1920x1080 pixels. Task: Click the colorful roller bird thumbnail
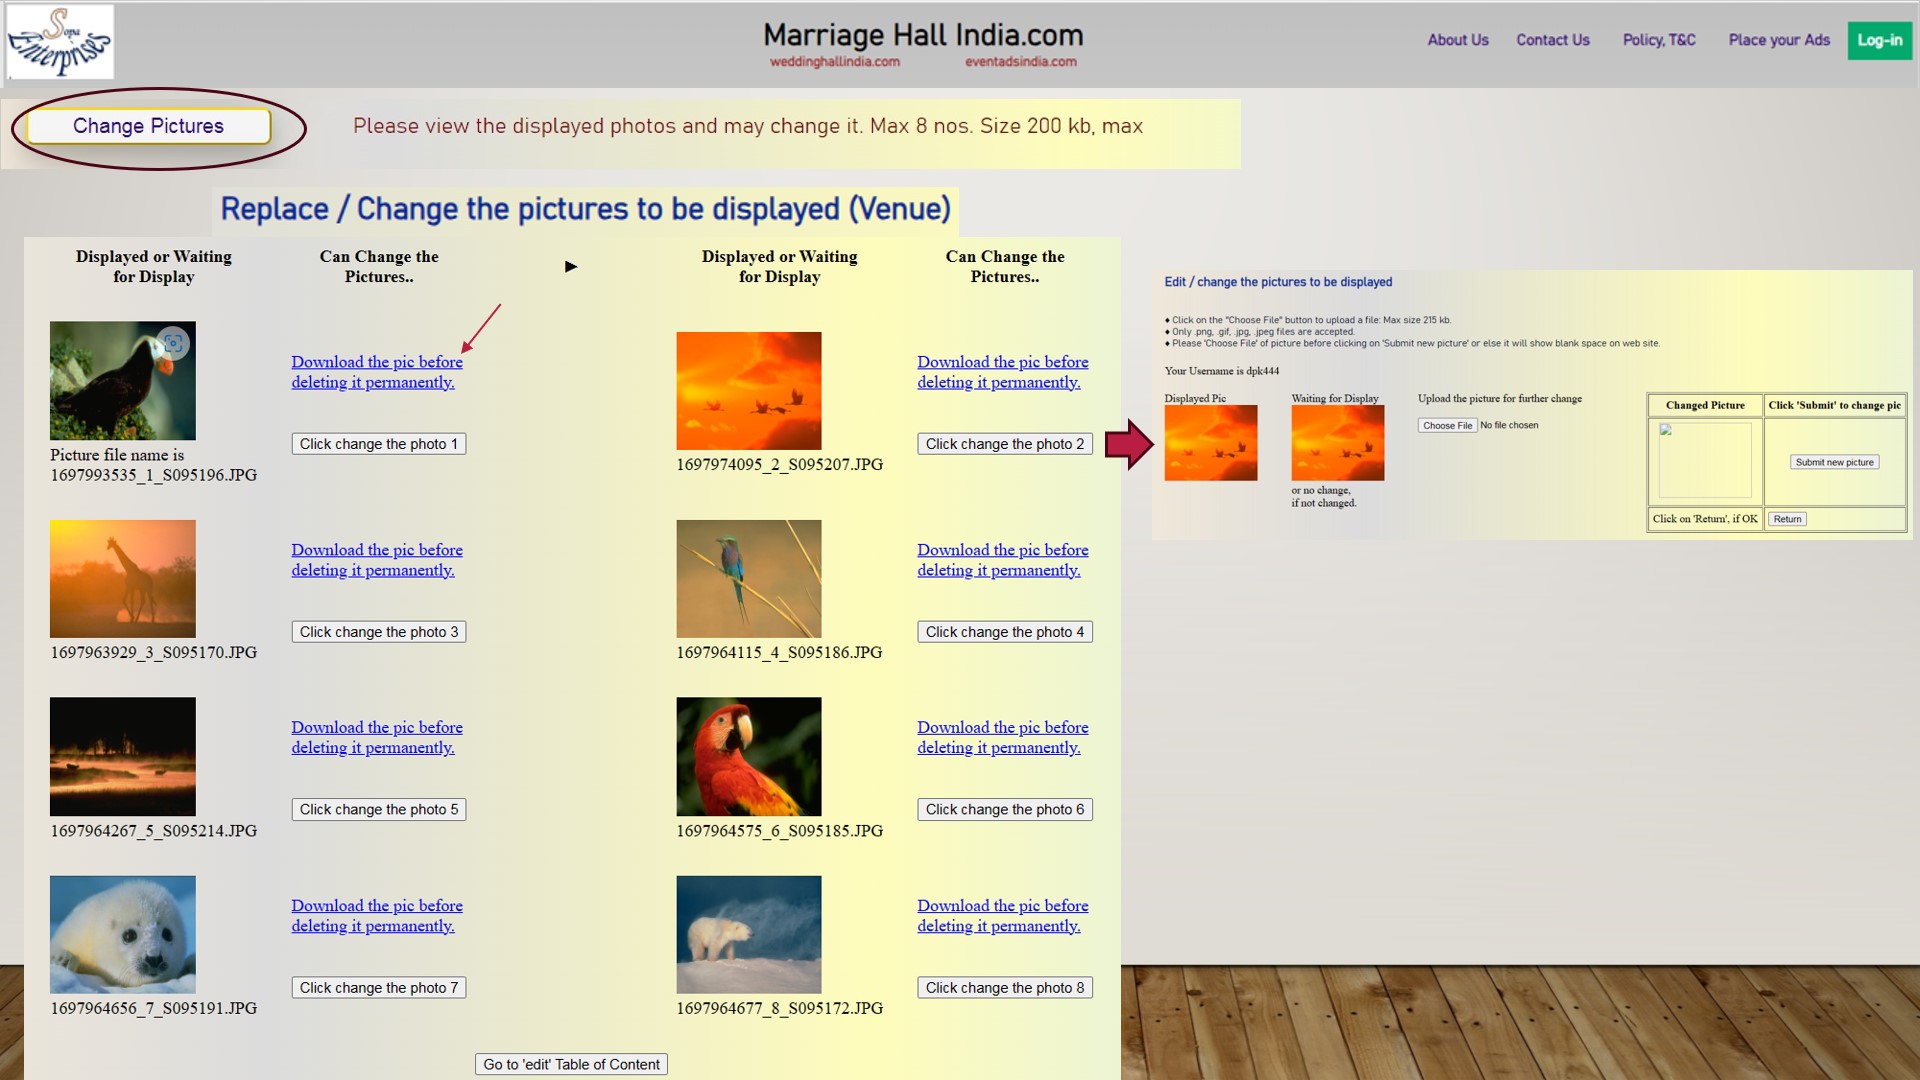coord(749,579)
